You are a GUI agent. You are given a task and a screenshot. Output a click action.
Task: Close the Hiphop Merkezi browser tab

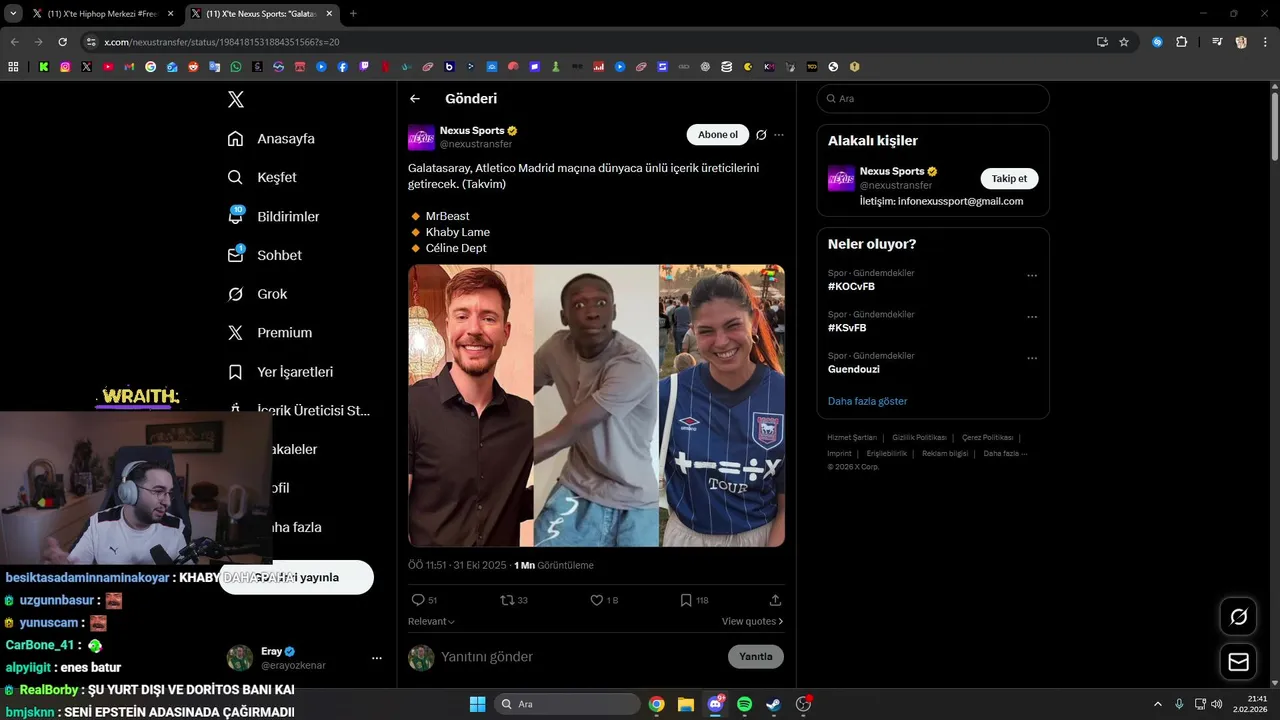pyautogui.click(x=171, y=14)
